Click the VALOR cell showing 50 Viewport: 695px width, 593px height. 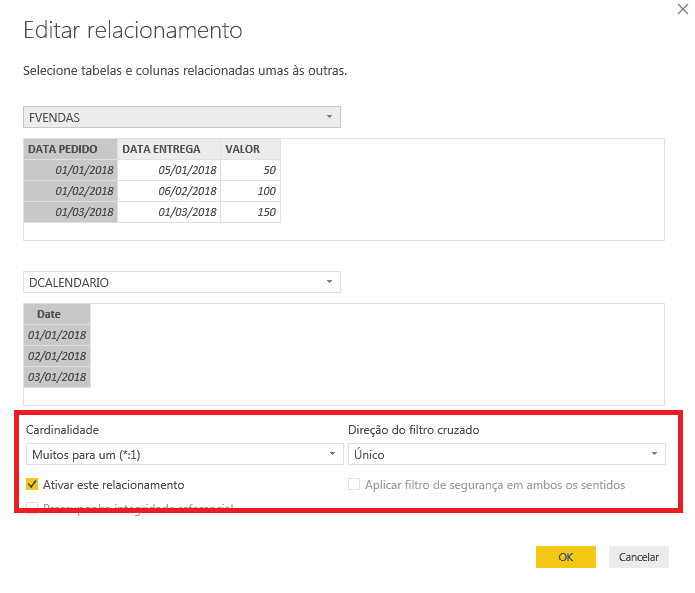(250, 170)
